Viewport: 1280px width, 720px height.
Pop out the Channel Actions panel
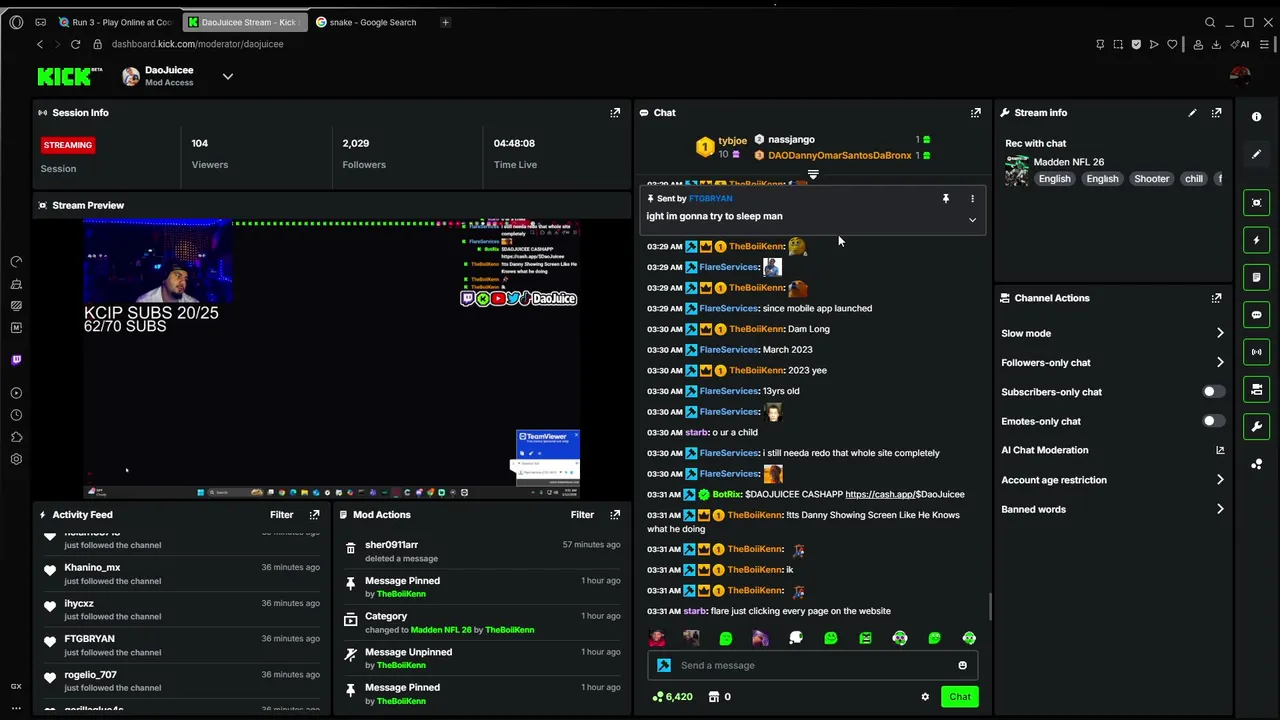pyautogui.click(x=1216, y=298)
